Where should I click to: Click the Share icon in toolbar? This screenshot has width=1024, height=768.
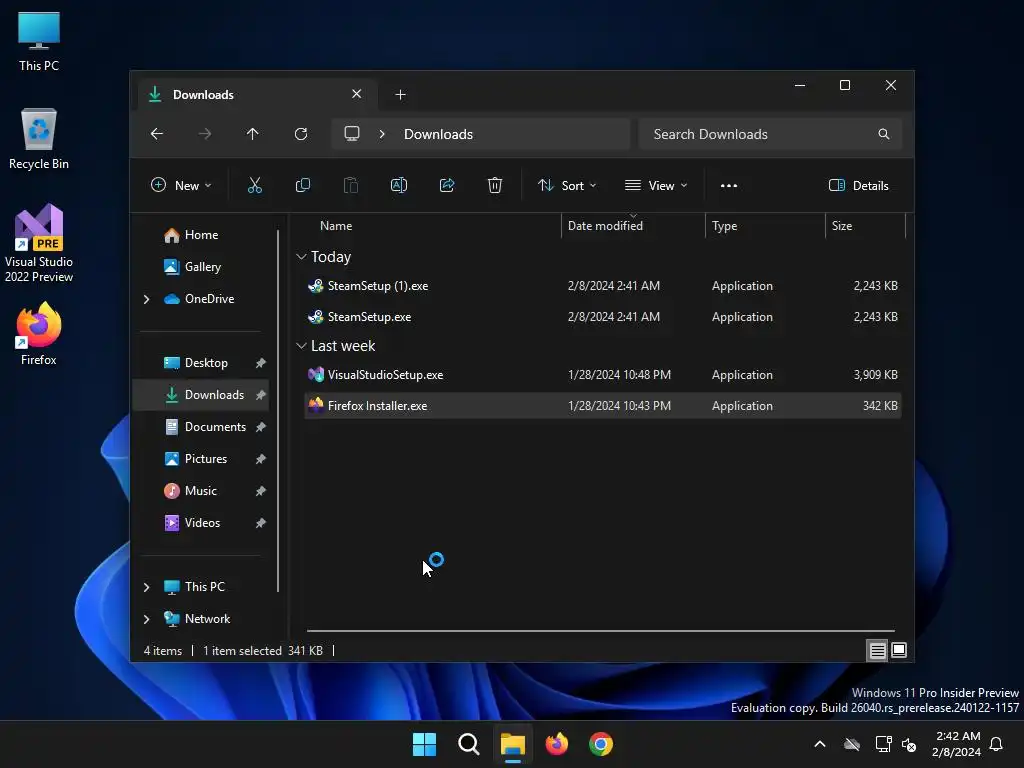point(447,185)
